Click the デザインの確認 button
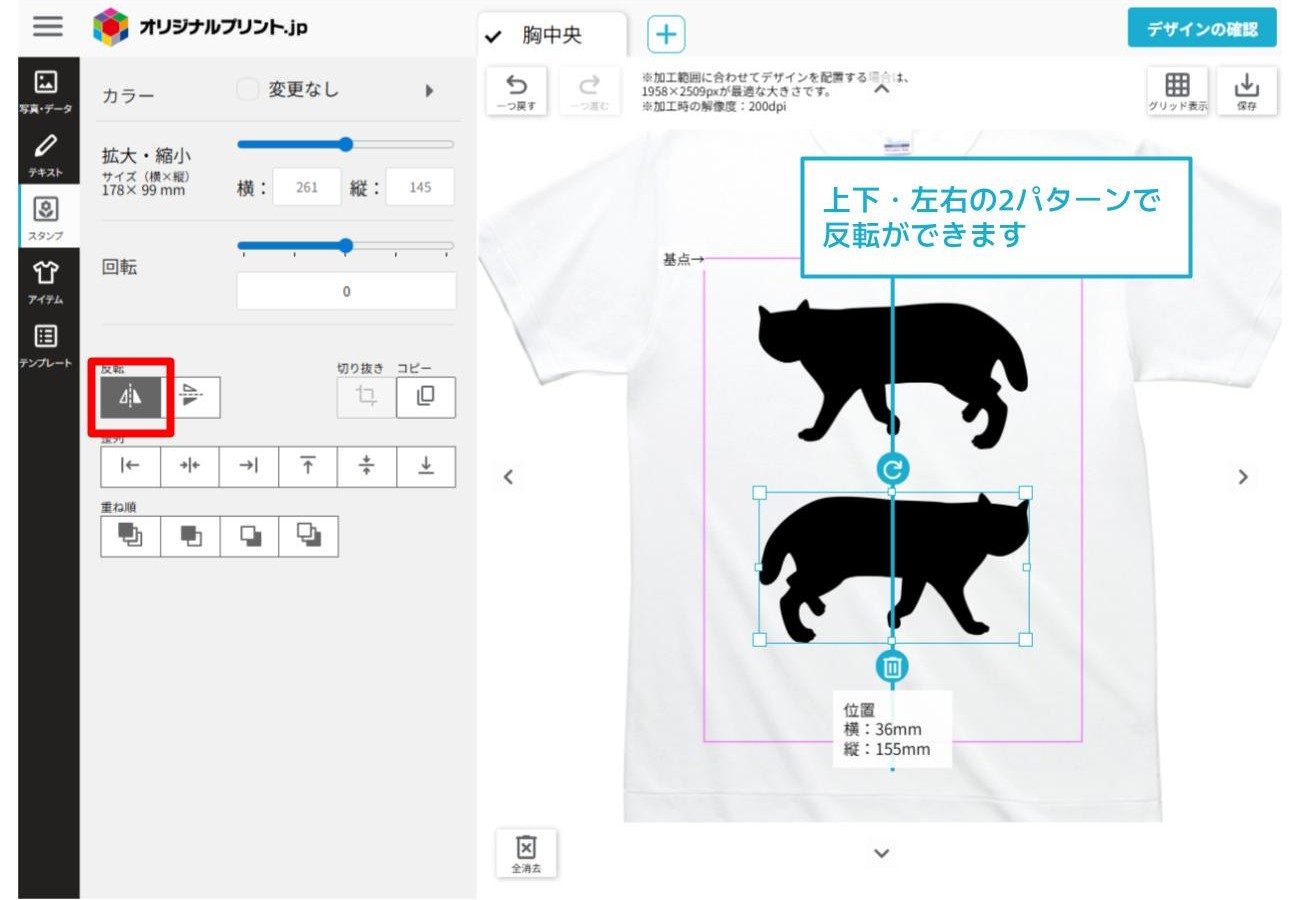1300x900 pixels. click(1202, 29)
